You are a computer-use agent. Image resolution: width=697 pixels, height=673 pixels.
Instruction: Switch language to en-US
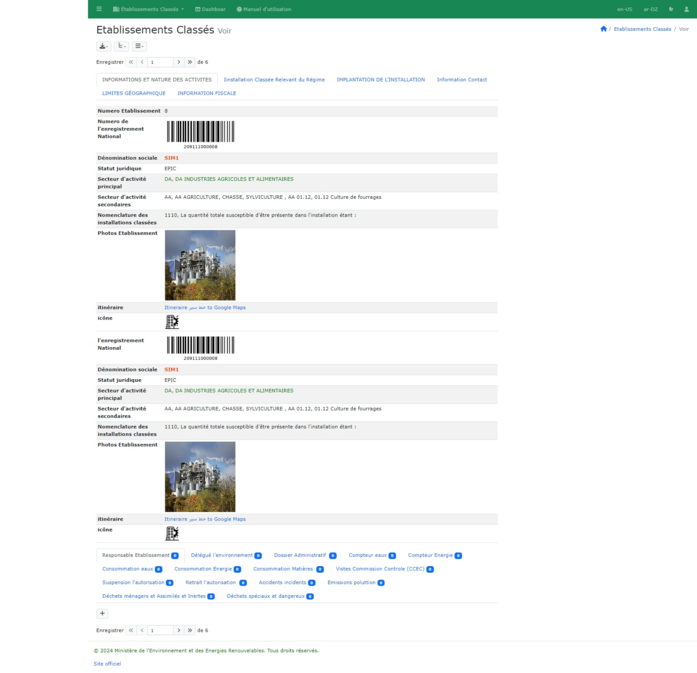coord(624,9)
